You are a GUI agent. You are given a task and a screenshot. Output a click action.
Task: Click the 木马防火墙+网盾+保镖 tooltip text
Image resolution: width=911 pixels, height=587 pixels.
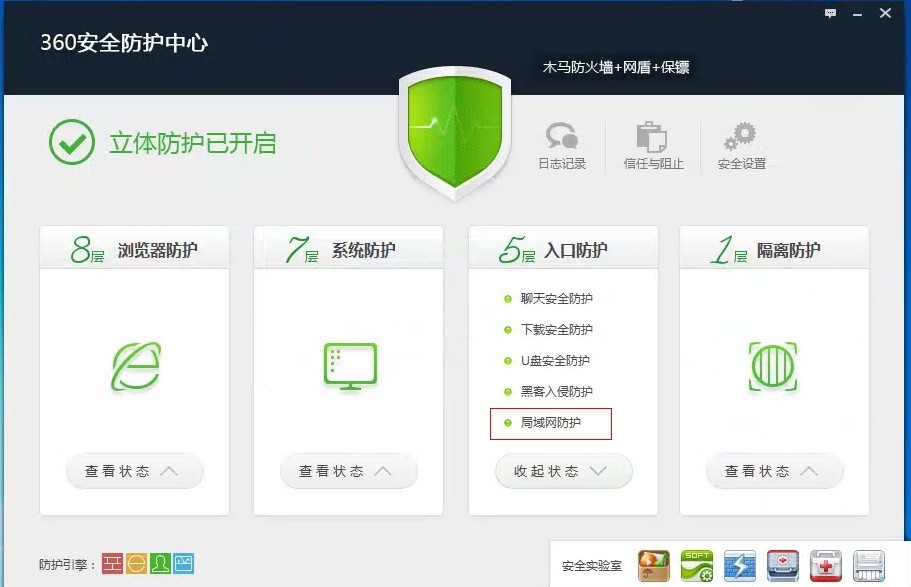tap(616, 67)
